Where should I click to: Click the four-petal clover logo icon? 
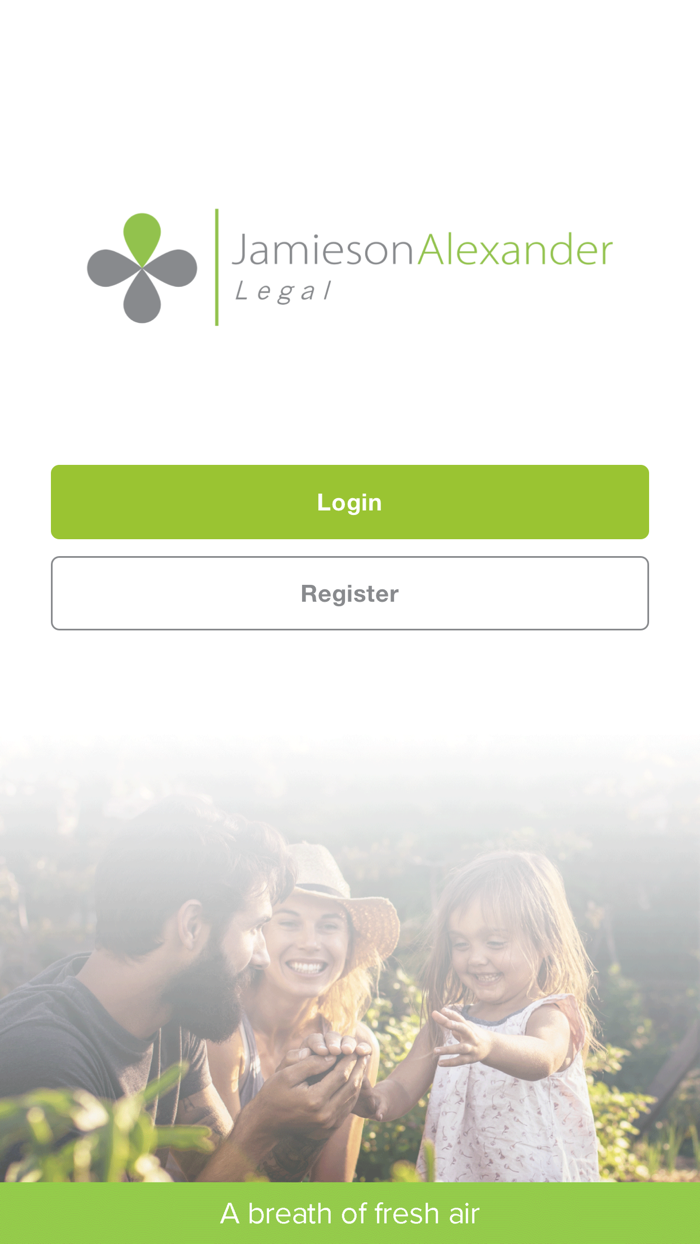coord(142,268)
